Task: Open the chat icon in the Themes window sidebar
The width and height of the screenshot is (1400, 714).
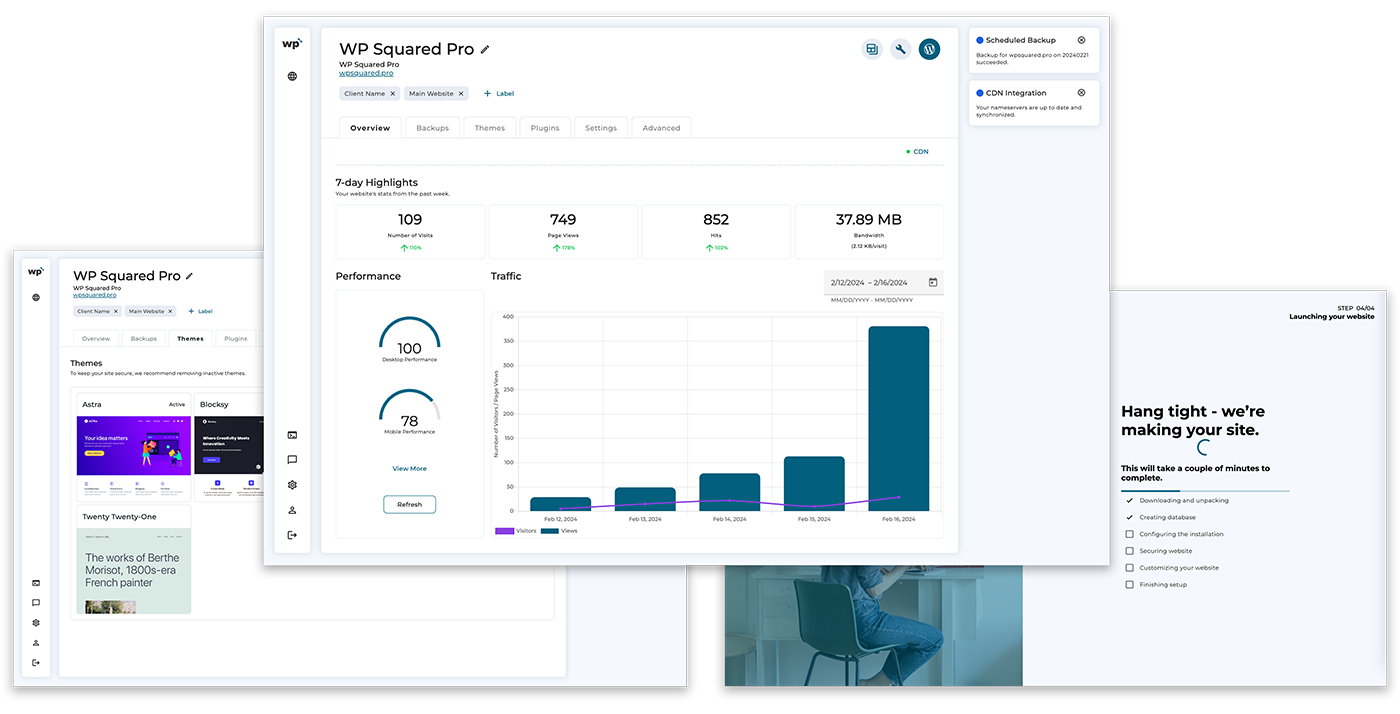Action: pos(36,603)
